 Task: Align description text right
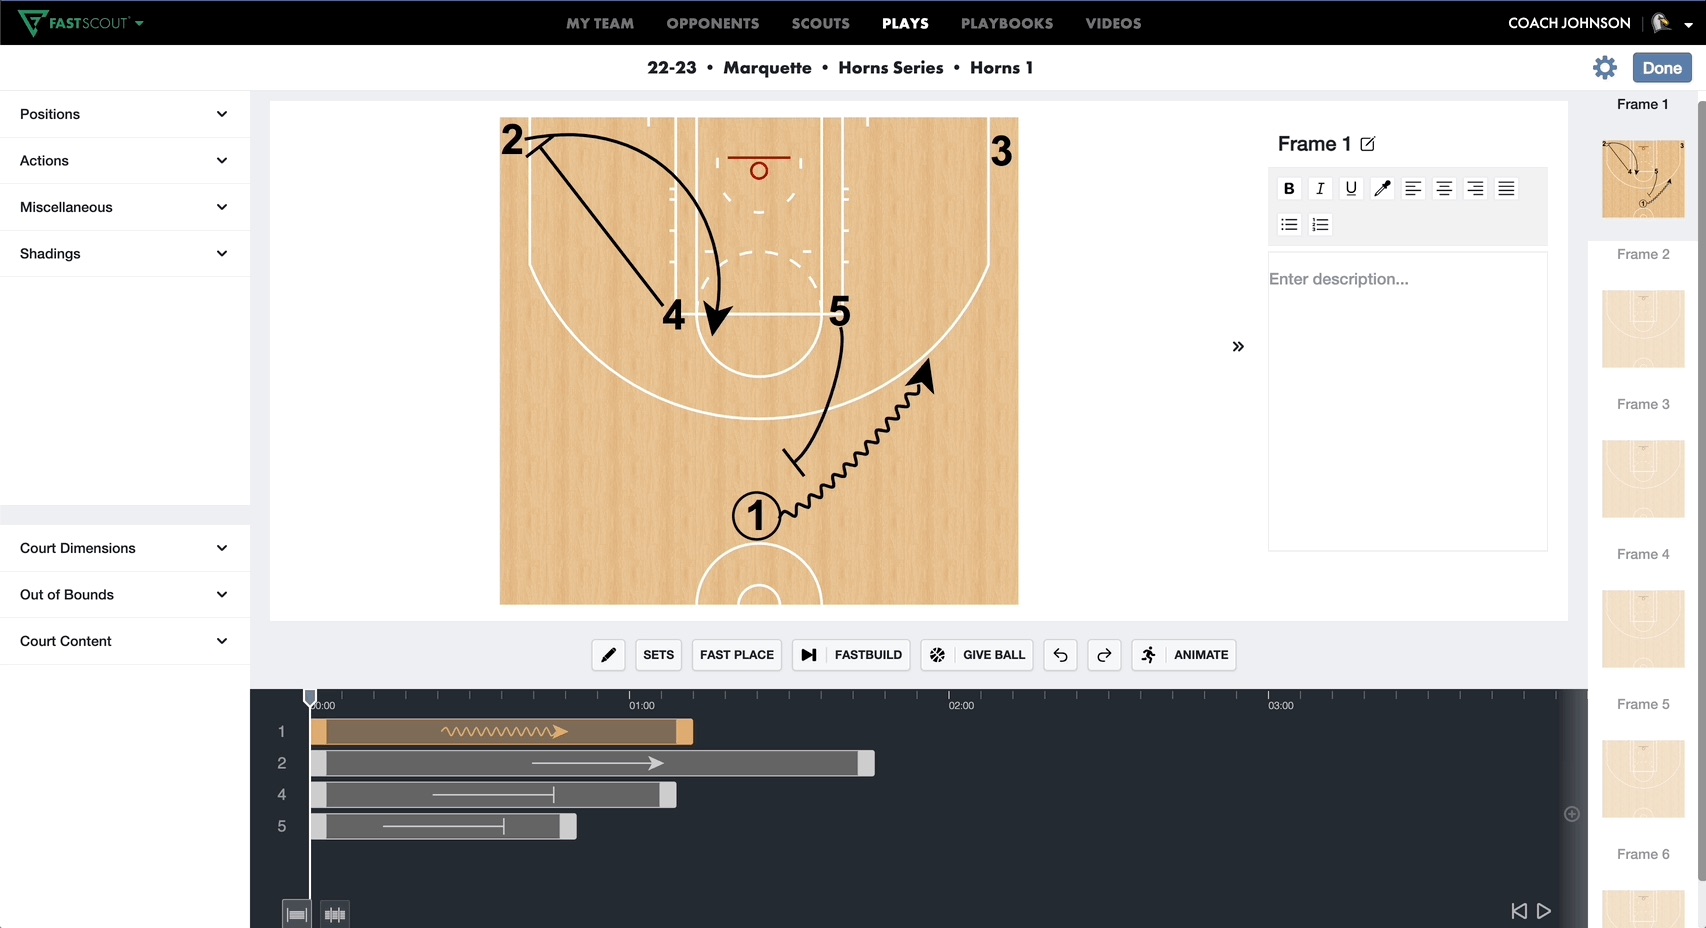[1475, 188]
